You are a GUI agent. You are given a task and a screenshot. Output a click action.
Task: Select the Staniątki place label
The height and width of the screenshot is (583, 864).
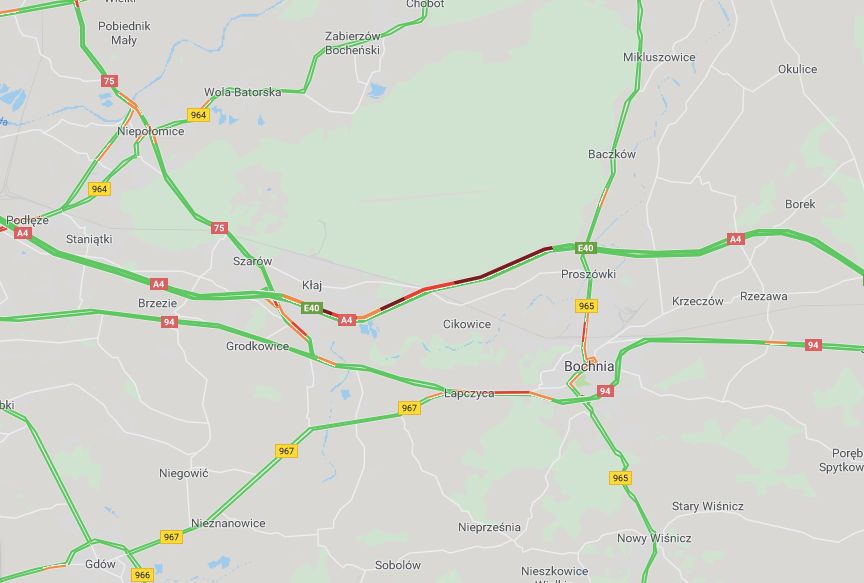89,239
